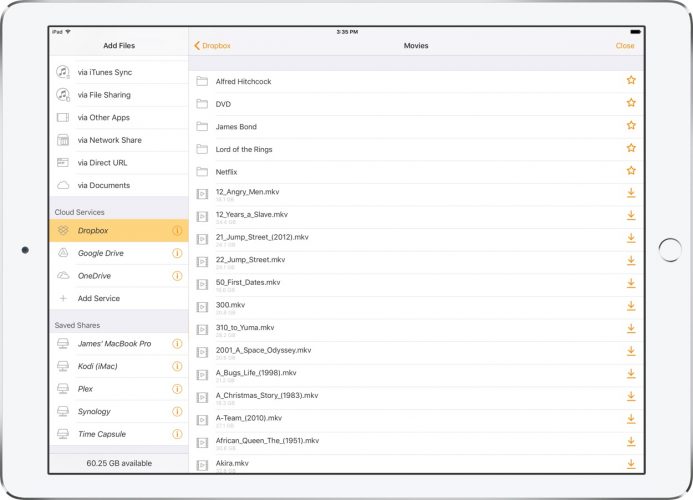Select 12_Angry_Men.mkv file name
693x500 pixels.
248,192
